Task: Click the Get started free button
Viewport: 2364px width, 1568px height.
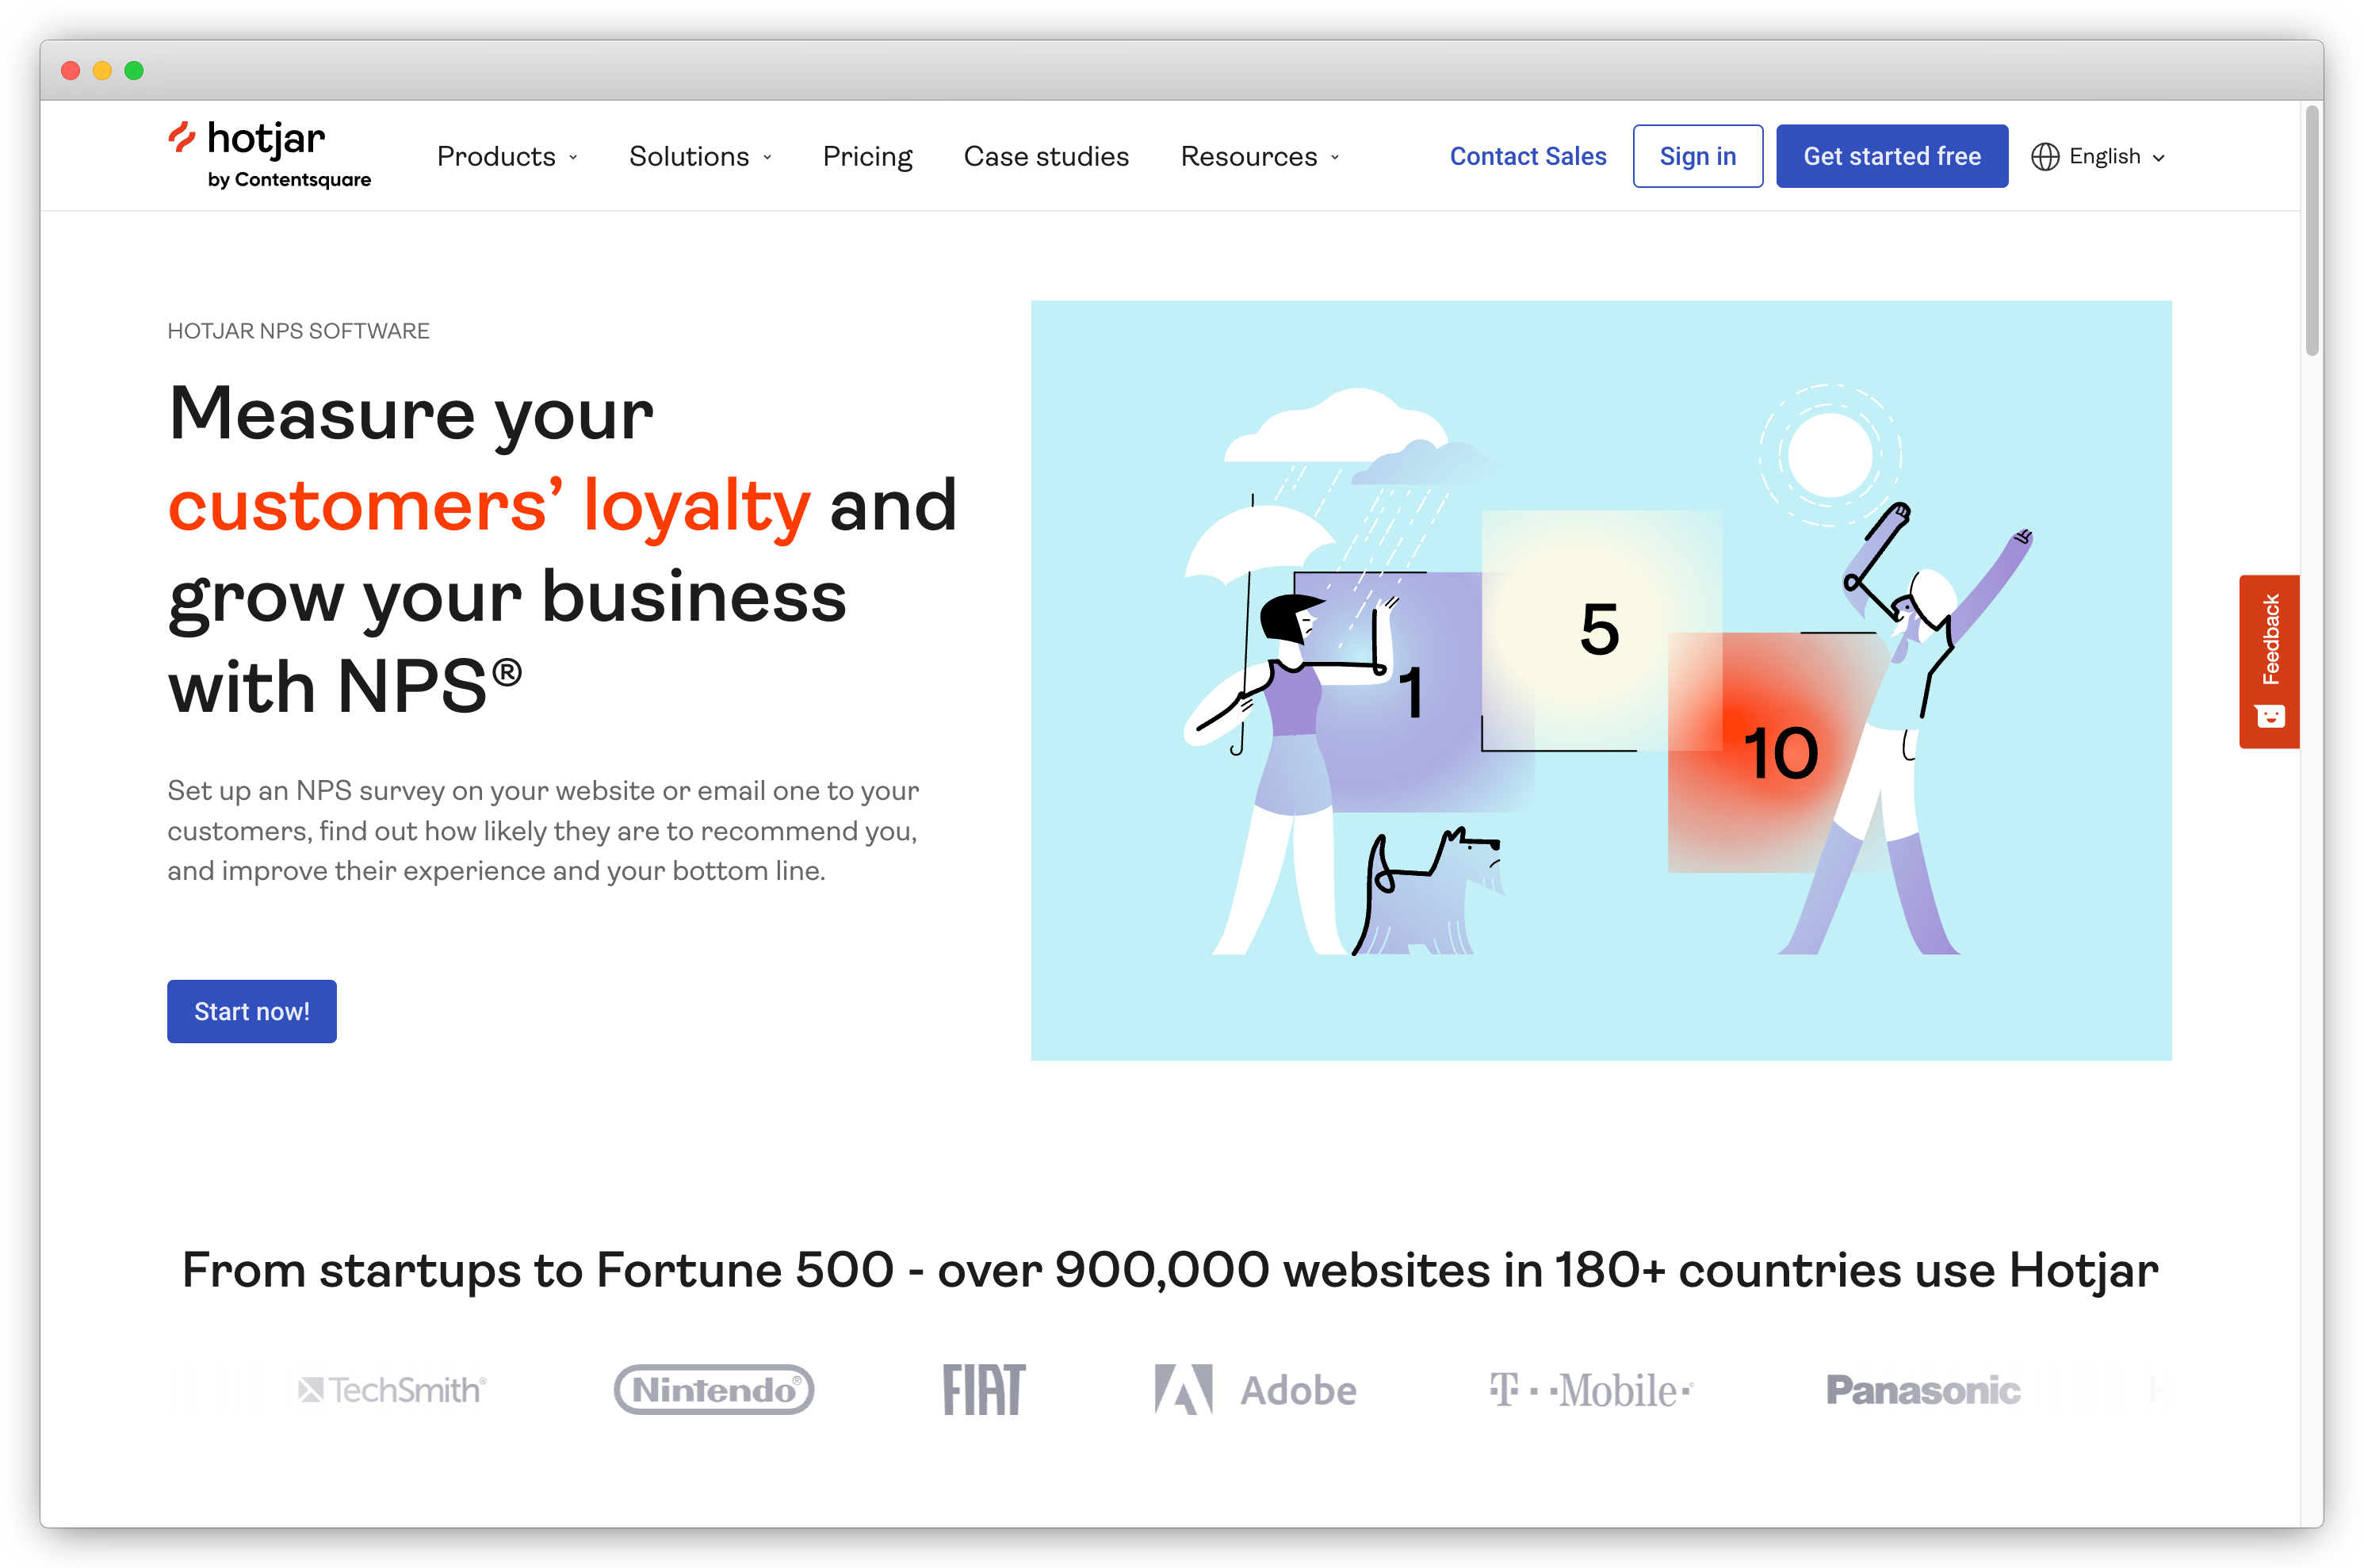Action: point(1892,155)
